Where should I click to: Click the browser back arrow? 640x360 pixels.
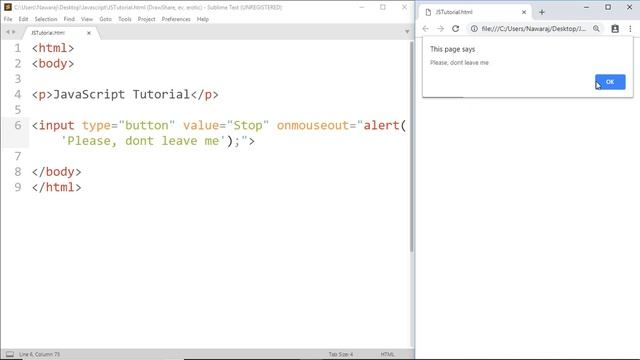click(x=426, y=29)
